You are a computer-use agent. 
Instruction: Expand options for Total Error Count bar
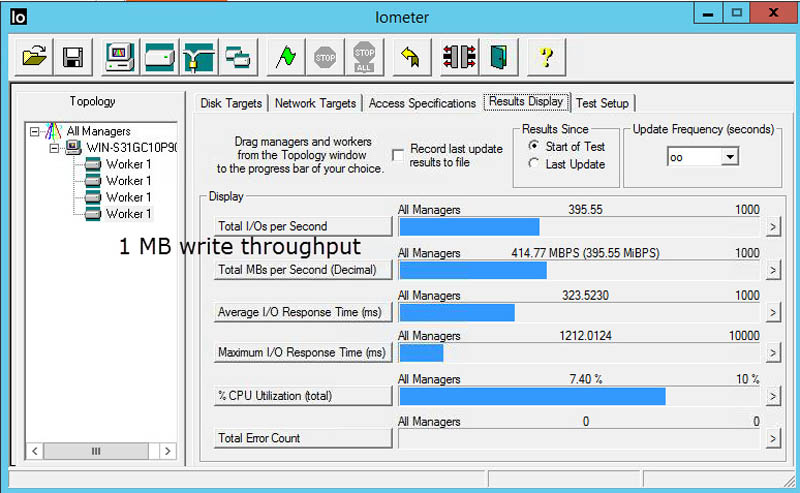point(773,438)
